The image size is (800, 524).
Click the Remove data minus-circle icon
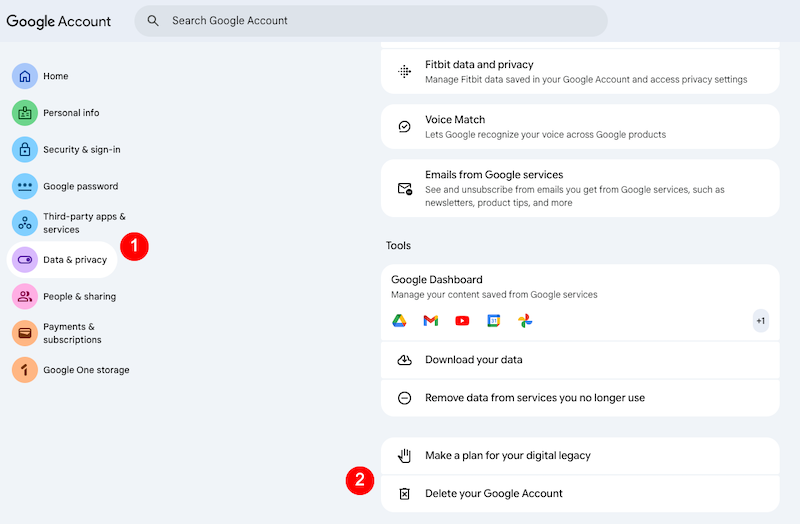coord(405,398)
